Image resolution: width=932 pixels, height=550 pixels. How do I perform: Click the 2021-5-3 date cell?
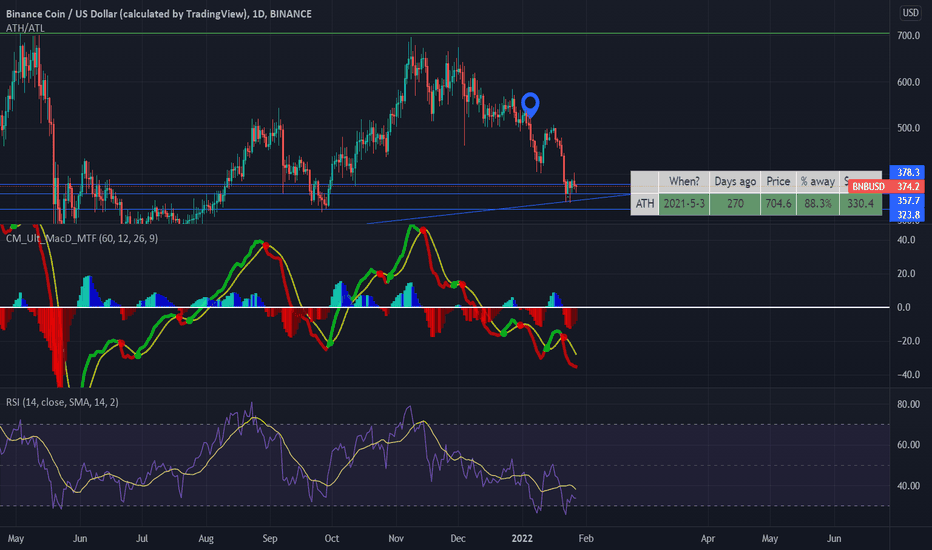tap(684, 204)
